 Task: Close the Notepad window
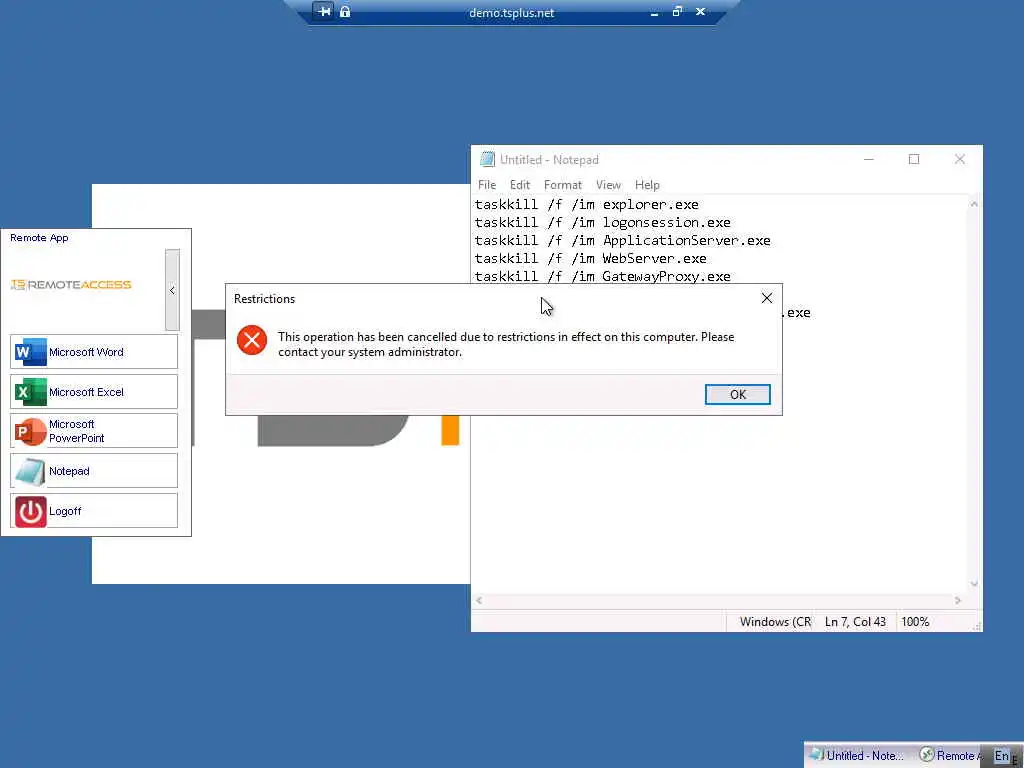[x=959, y=159]
